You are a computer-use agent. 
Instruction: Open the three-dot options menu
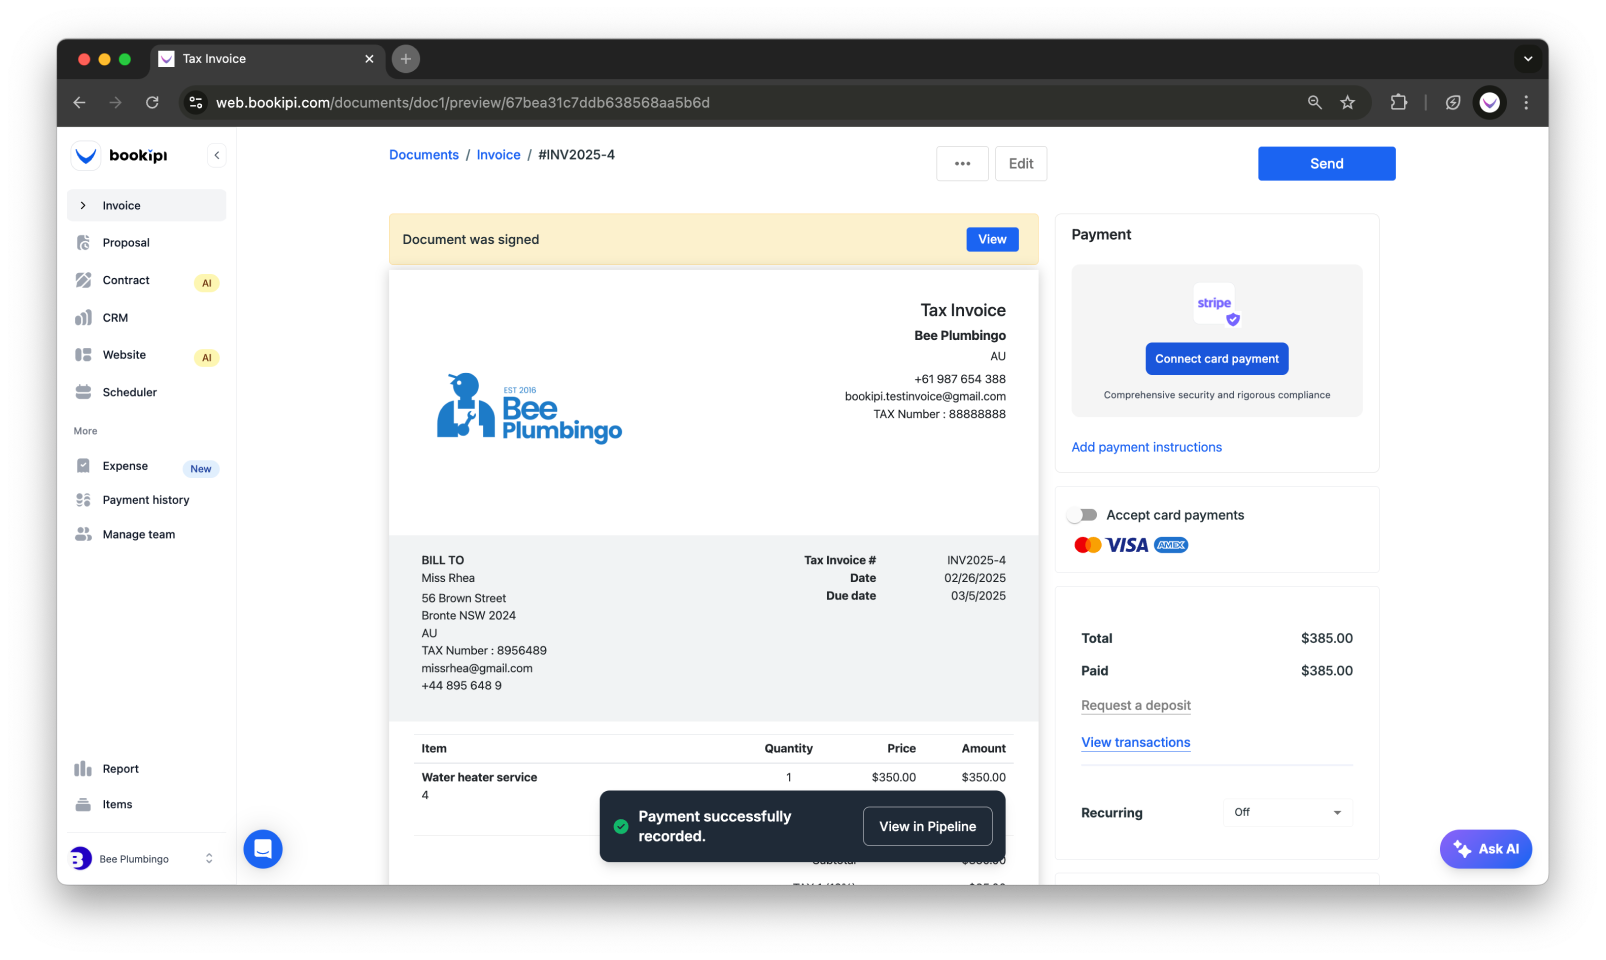coord(961,163)
